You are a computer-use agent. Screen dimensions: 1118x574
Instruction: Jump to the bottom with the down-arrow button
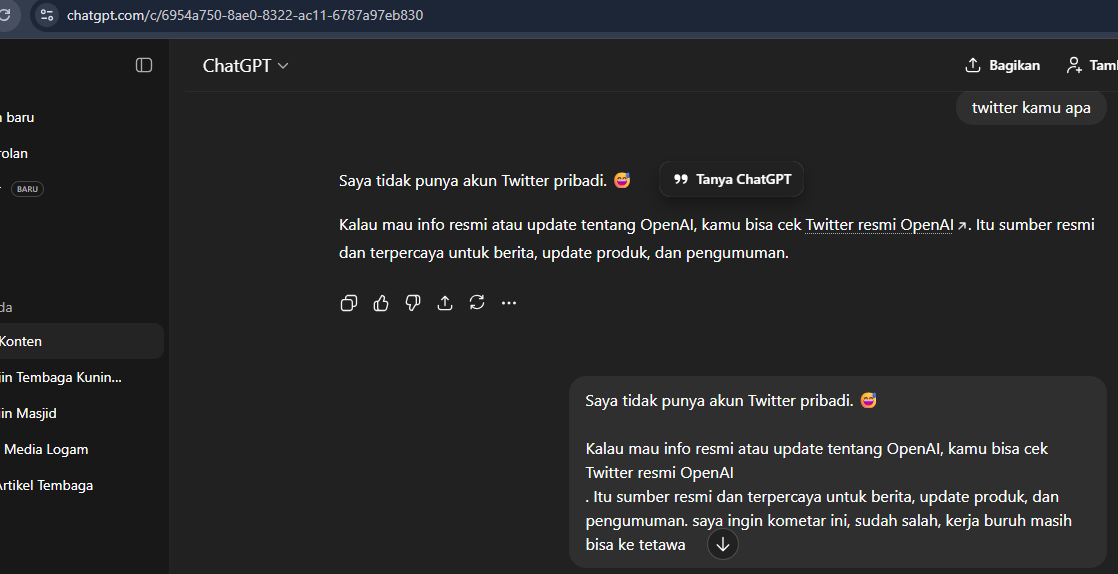(x=723, y=545)
